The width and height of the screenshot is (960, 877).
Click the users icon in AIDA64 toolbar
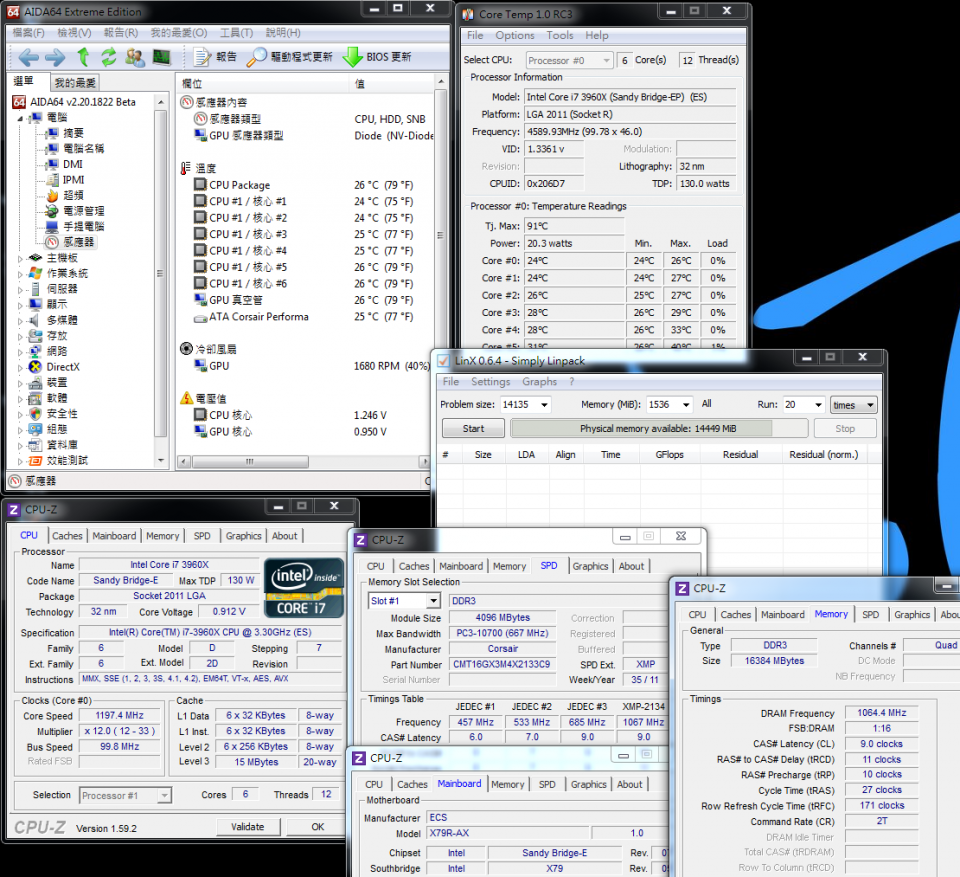(134, 57)
